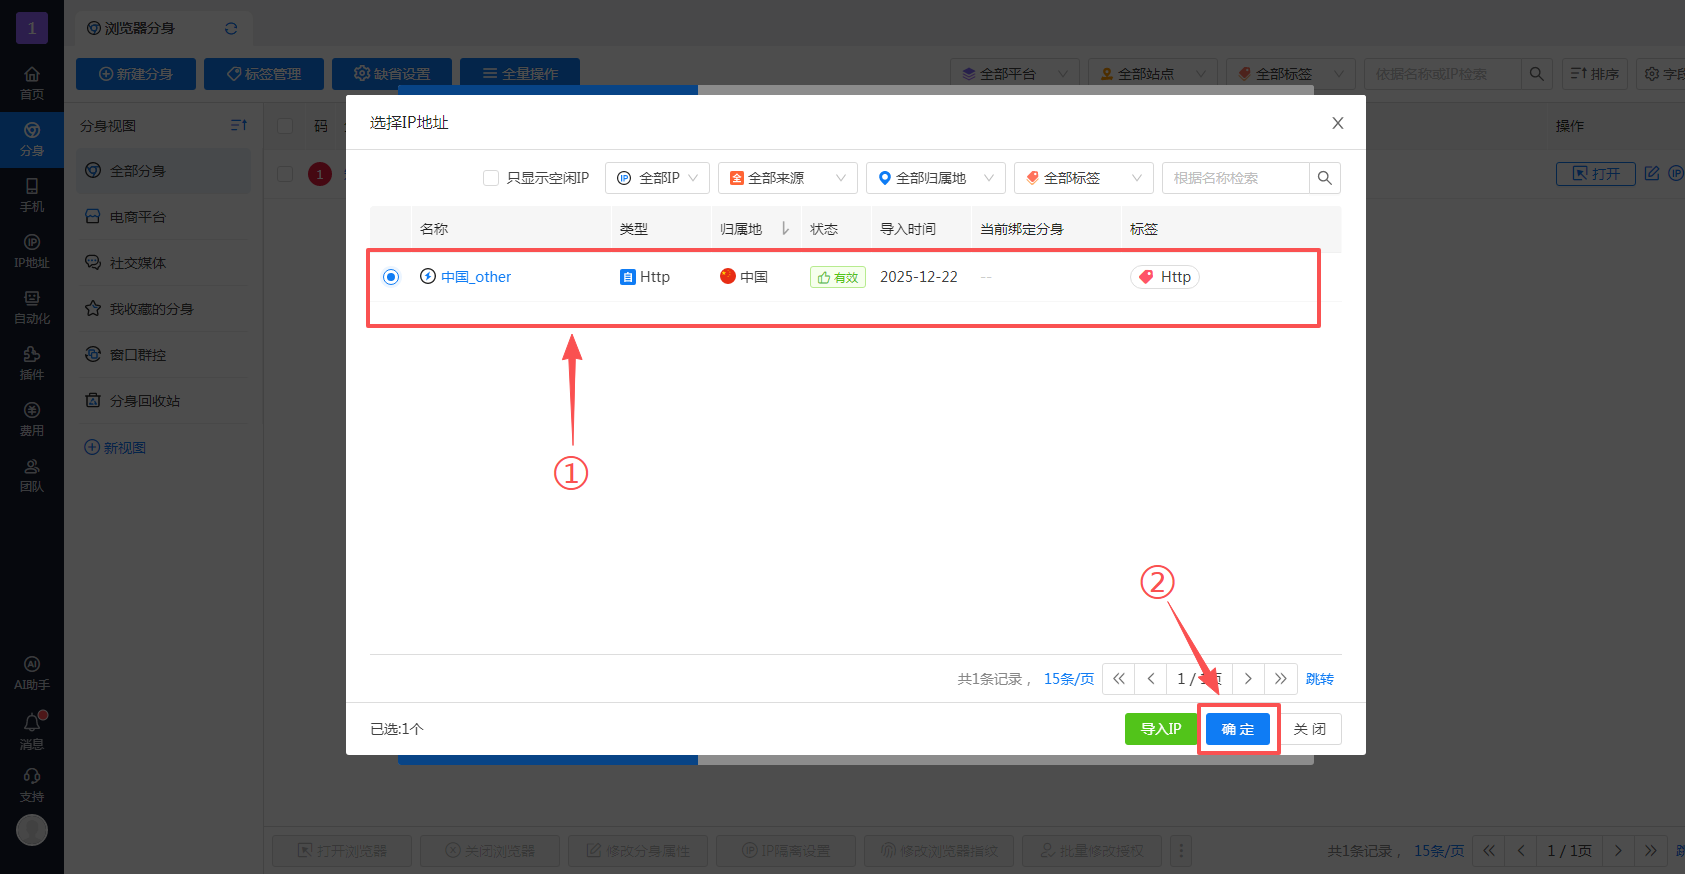Expand the 全部站点 dropdown in main toolbar
This screenshot has height=874, width=1685.
(x=1153, y=74)
